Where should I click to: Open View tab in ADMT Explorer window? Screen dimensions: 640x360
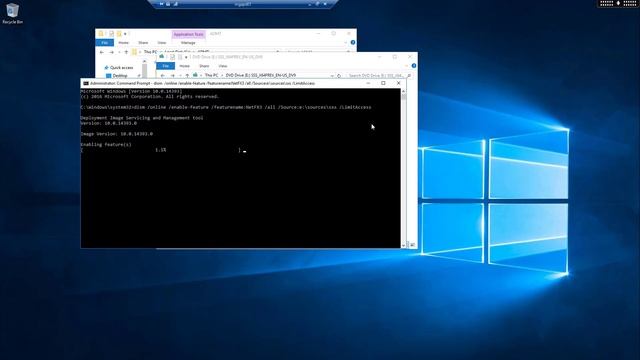[x=162, y=43]
